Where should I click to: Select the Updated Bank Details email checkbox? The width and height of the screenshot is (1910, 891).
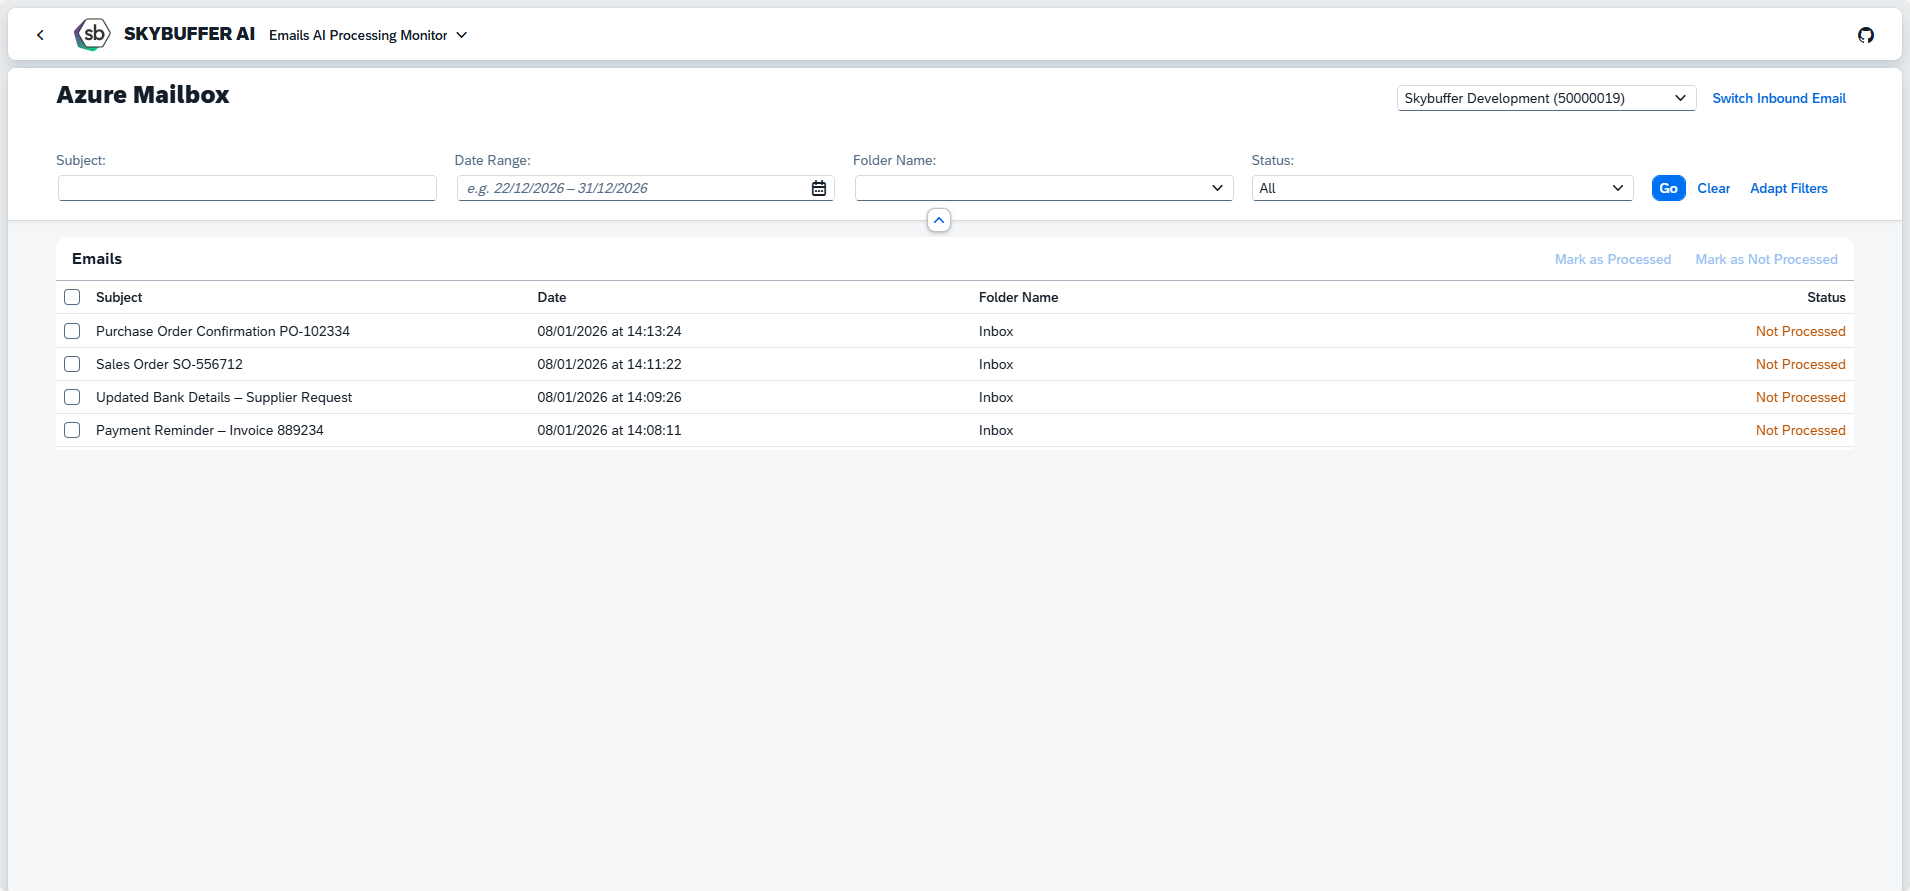[x=72, y=397]
